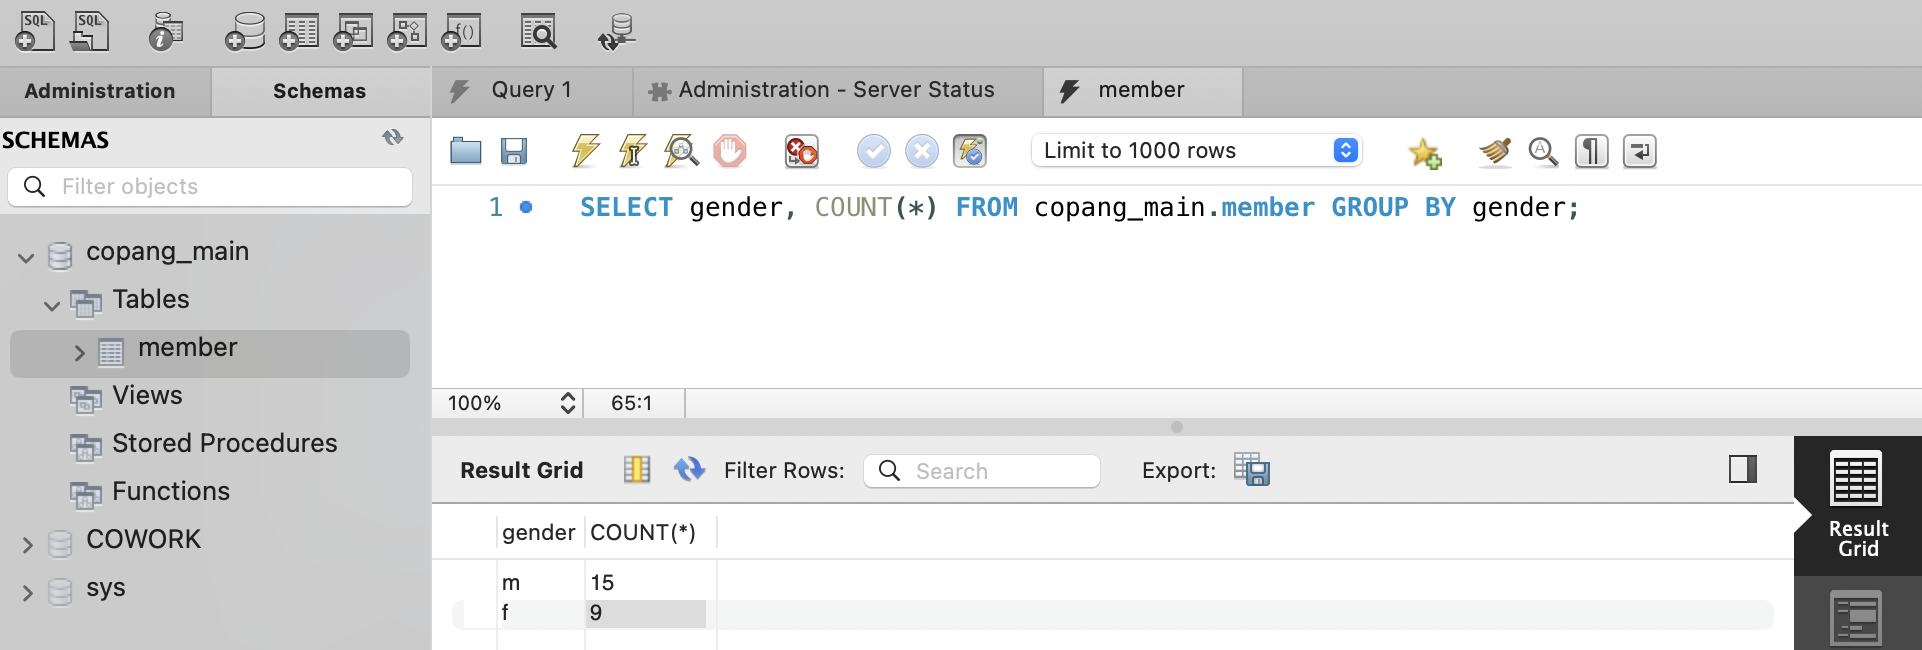Collapse the Tables node
The width and height of the screenshot is (1922, 650).
click(52, 305)
